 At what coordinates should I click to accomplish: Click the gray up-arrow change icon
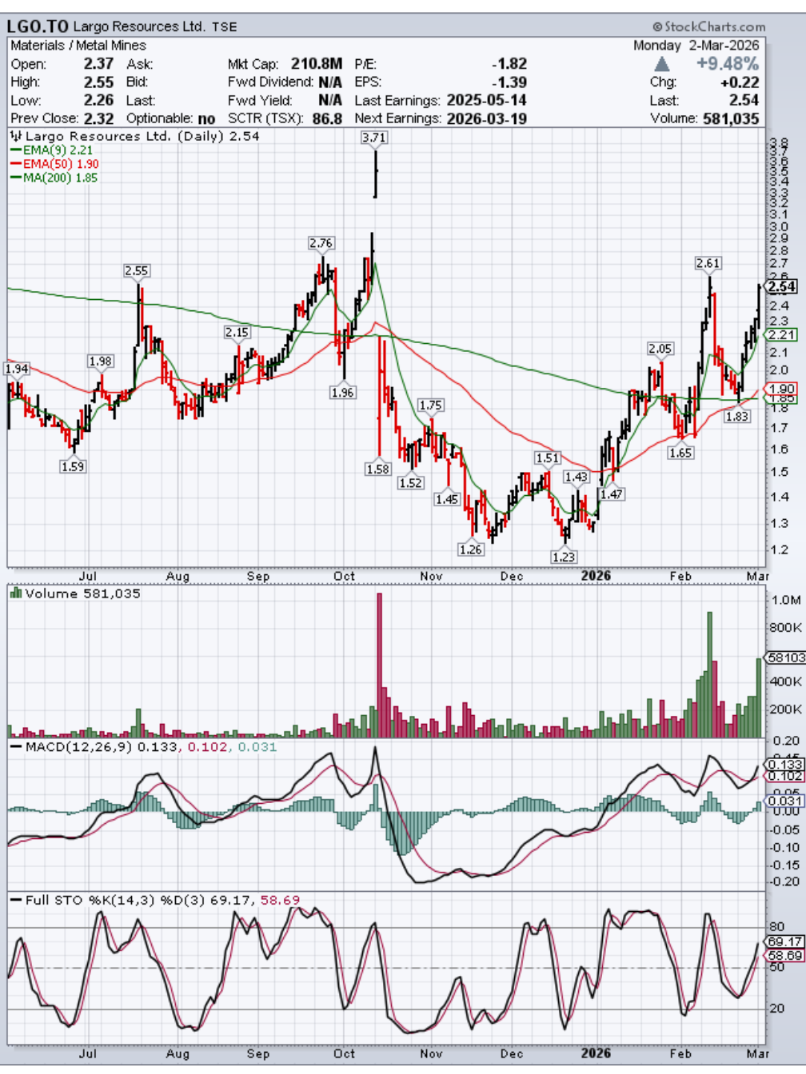pos(662,64)
